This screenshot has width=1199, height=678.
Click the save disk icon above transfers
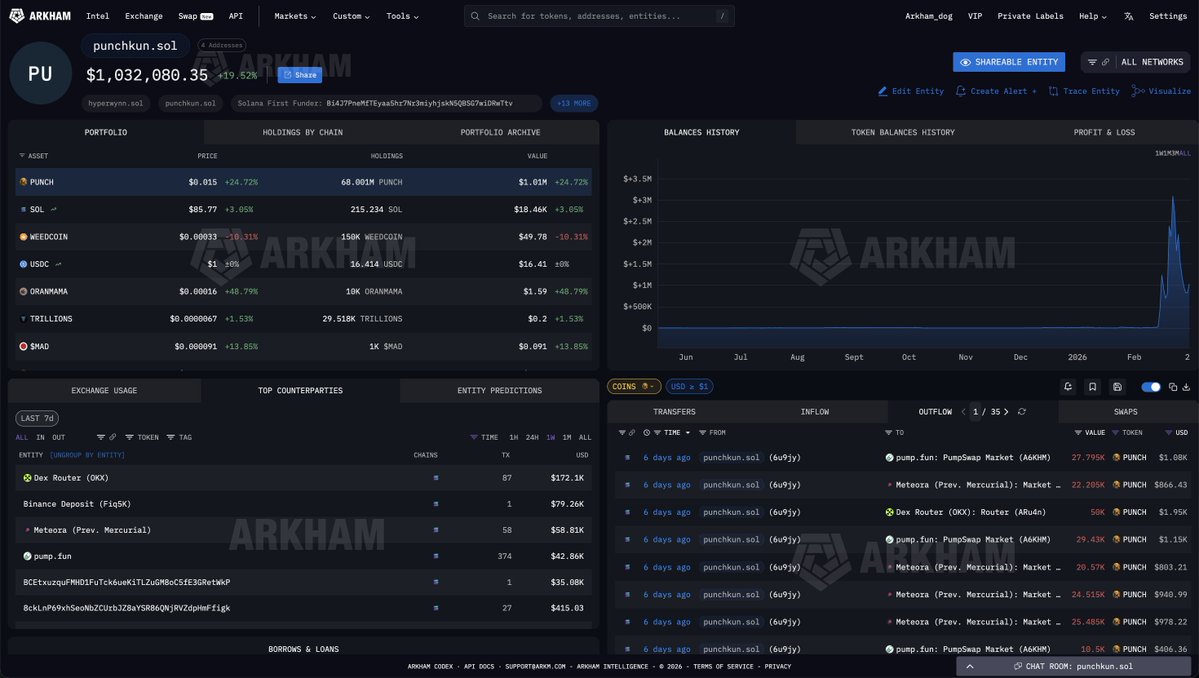click(1117, 387)
